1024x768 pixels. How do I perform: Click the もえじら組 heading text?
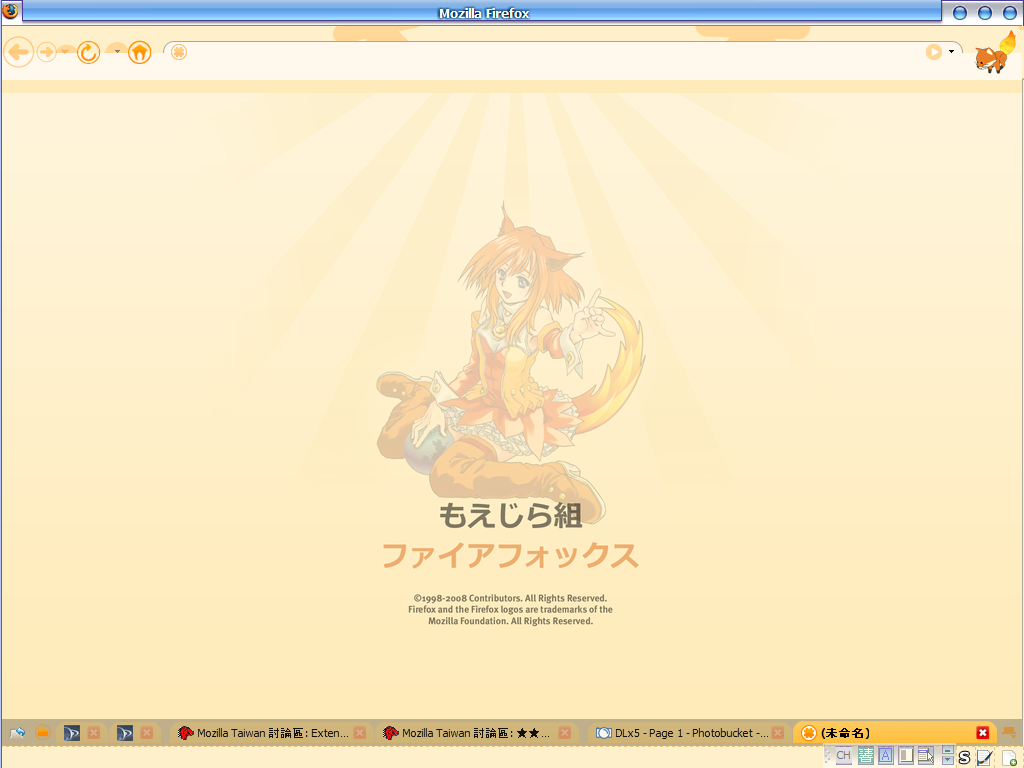pyautogui.click(x=511, y=515)
